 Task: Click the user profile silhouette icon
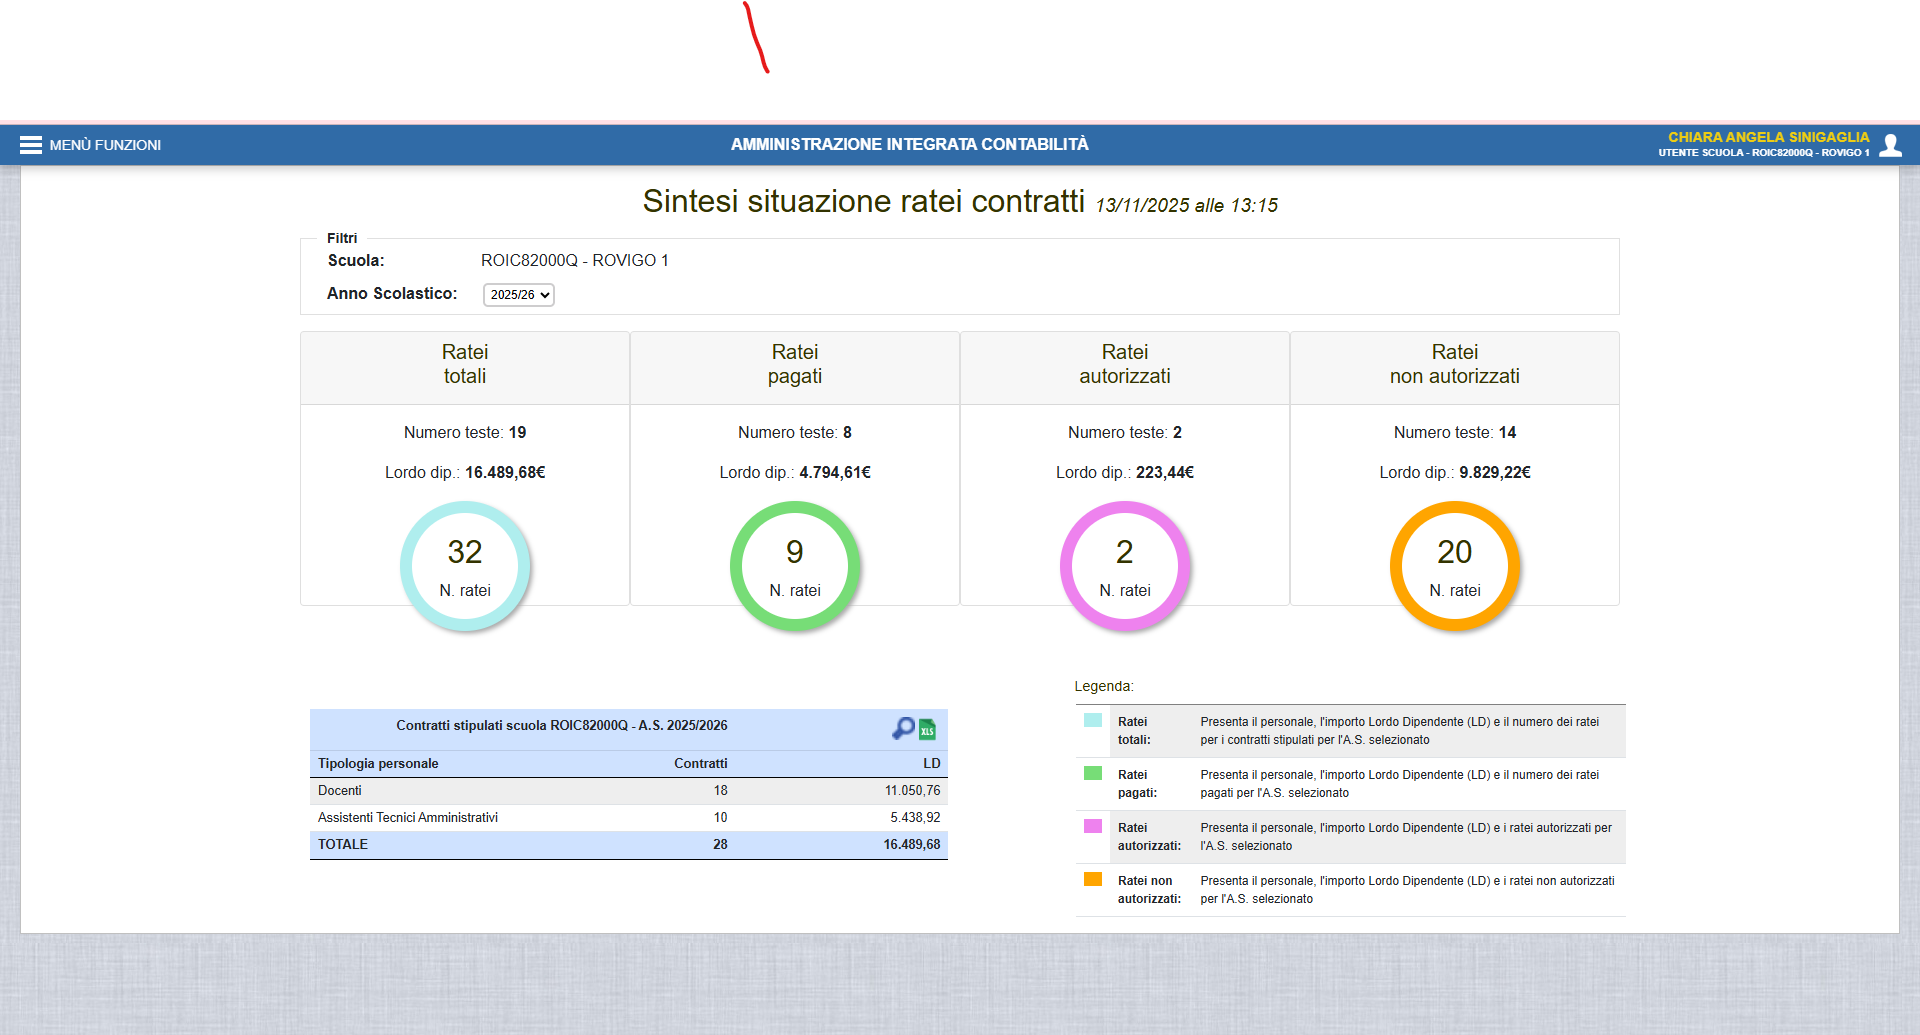(x=1890, y=145)
